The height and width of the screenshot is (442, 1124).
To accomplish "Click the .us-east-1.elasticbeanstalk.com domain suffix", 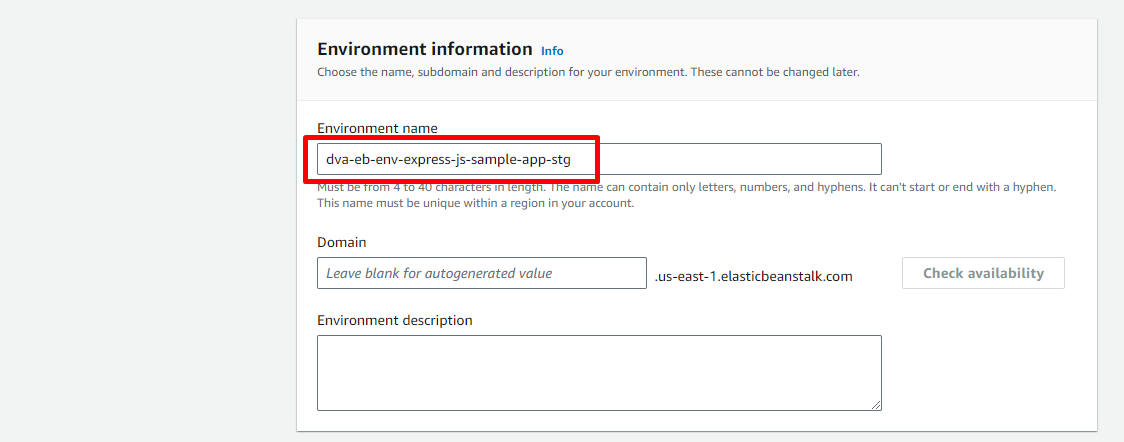I will click(753, 276).
